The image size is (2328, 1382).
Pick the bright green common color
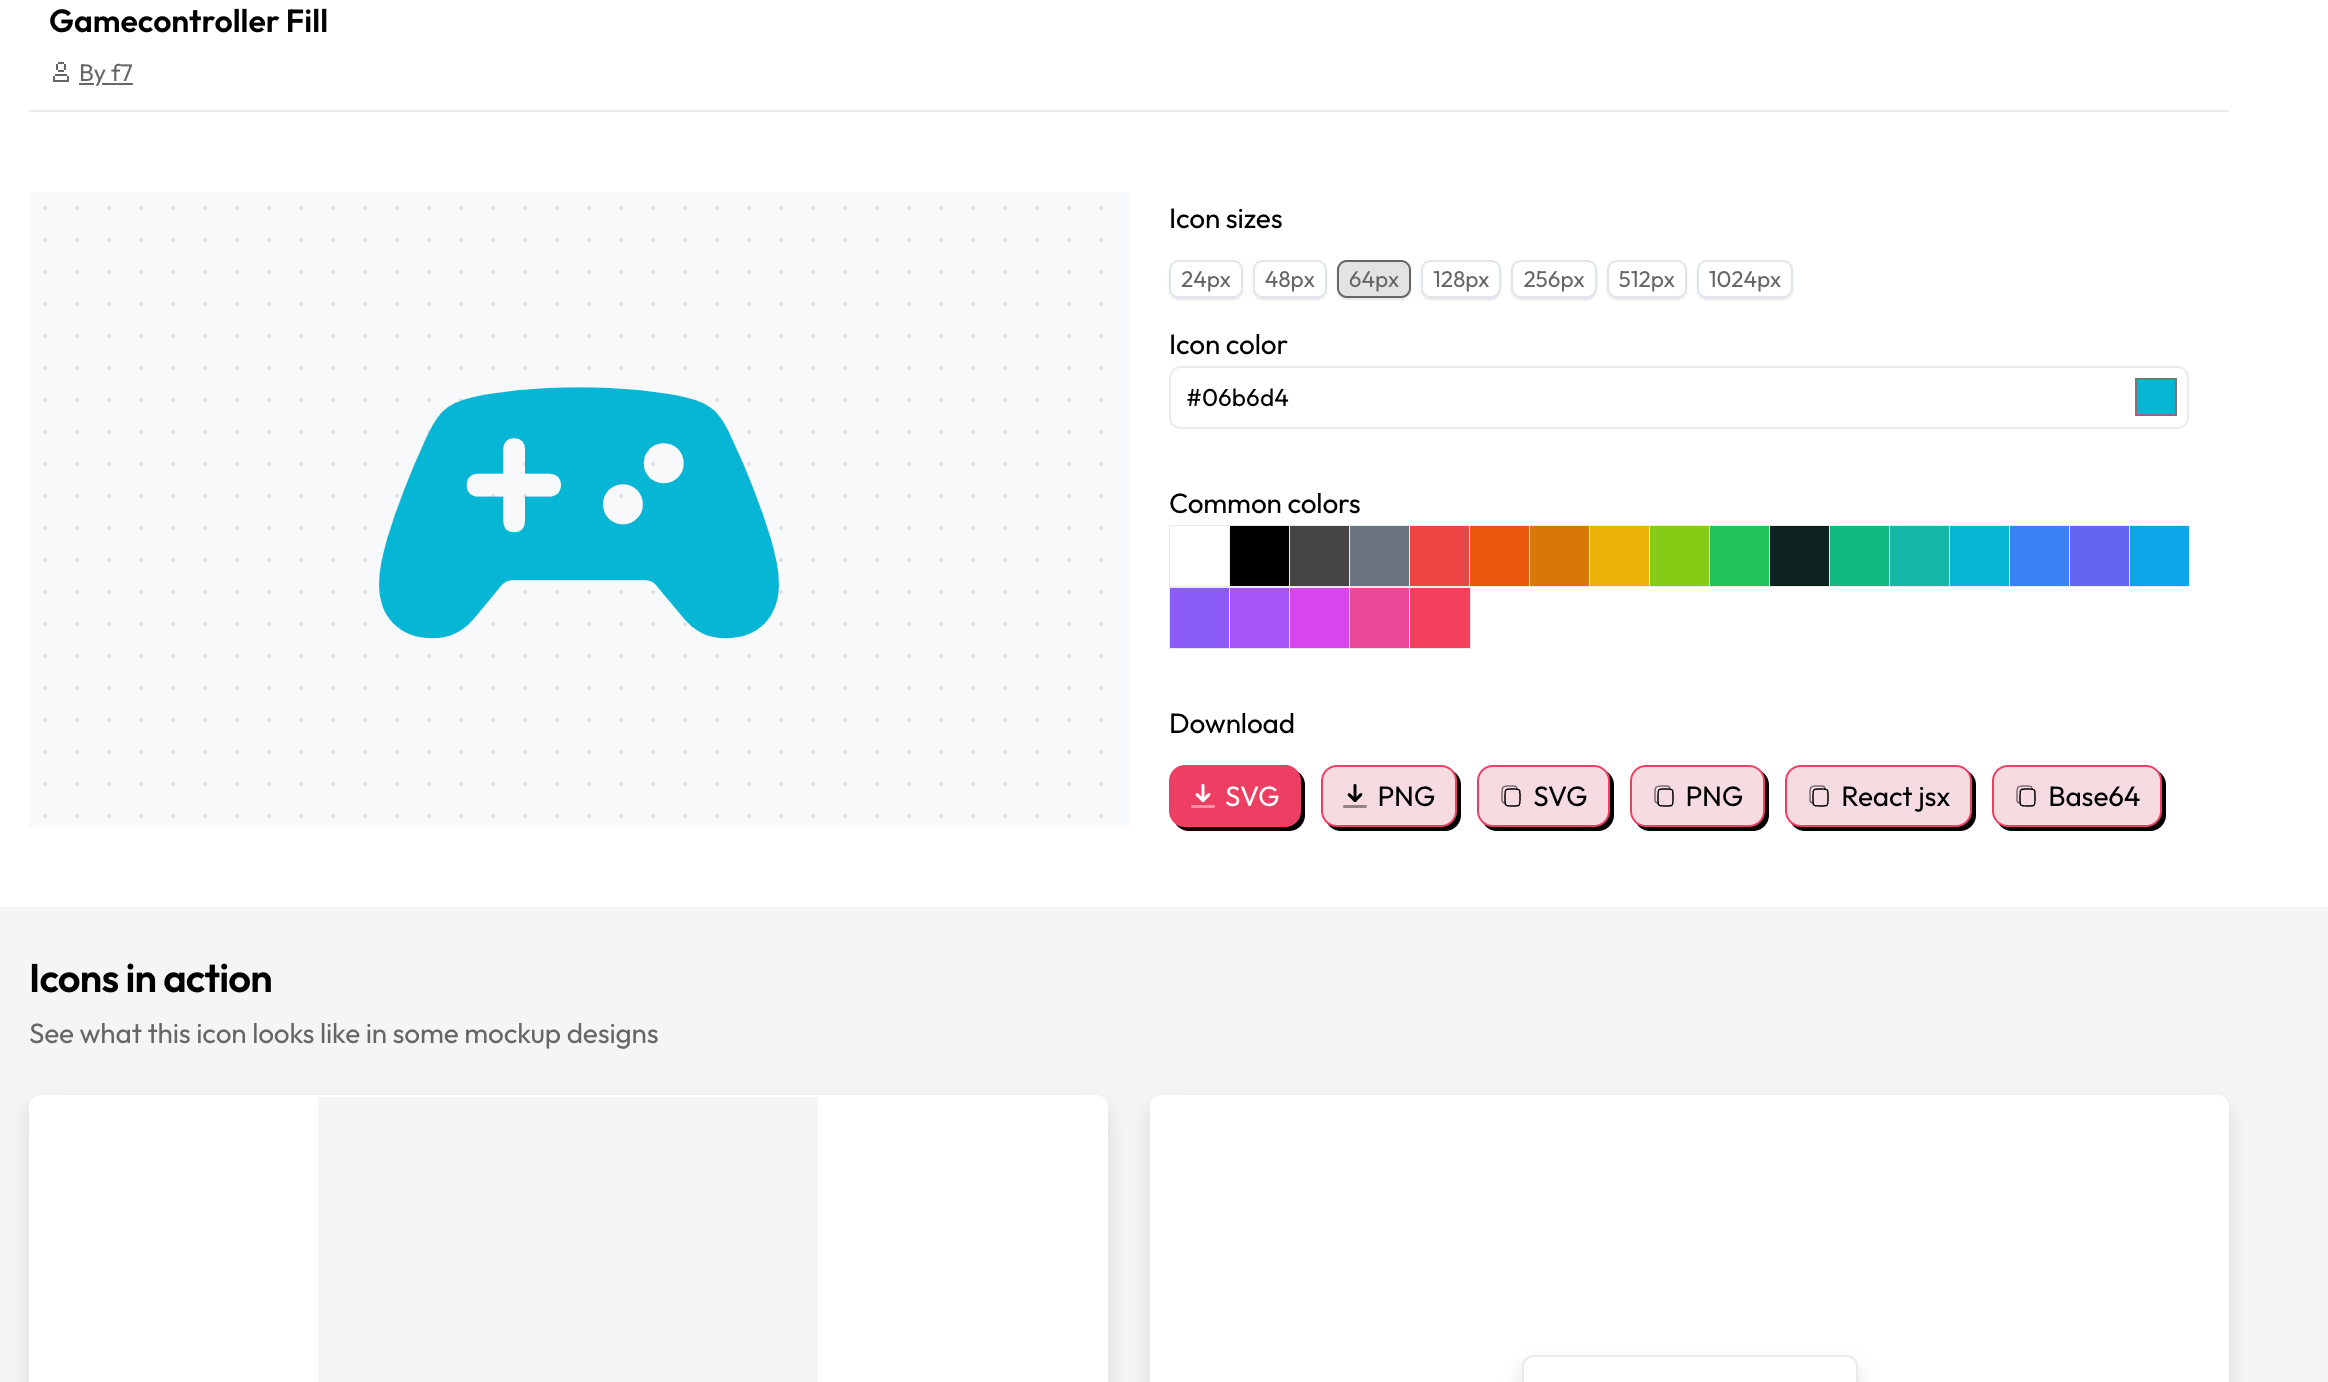tap(1740, 556)
